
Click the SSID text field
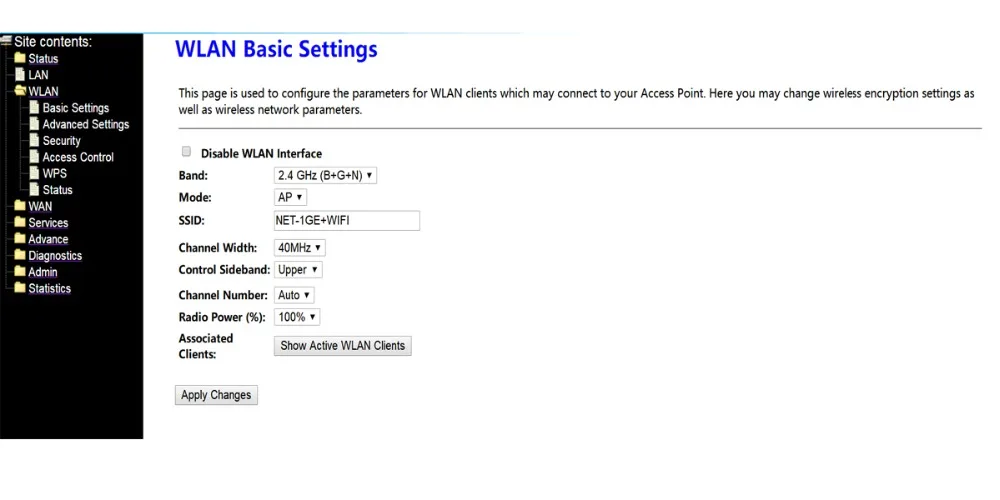click(x=347, y=221)
